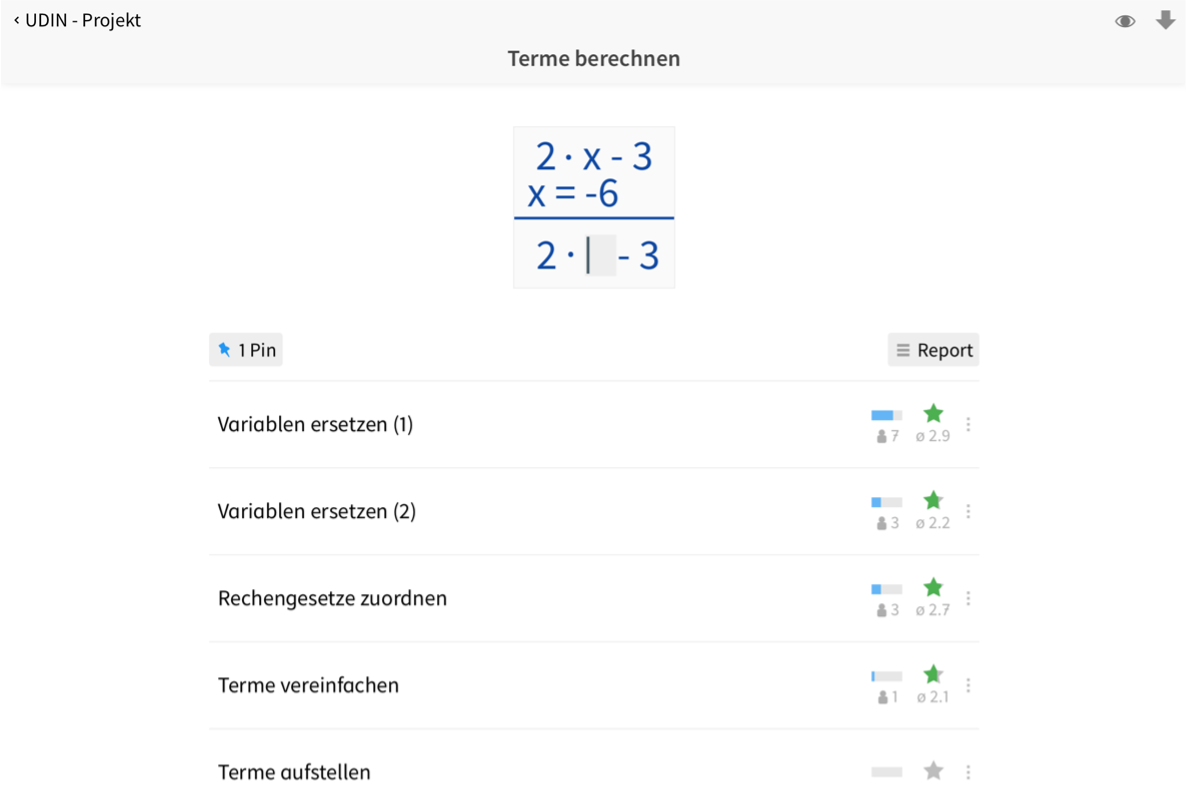The image size is (1188, 794).
Task: Open the Terme vereinfachen exercise
Action: (x=308, y=686)
